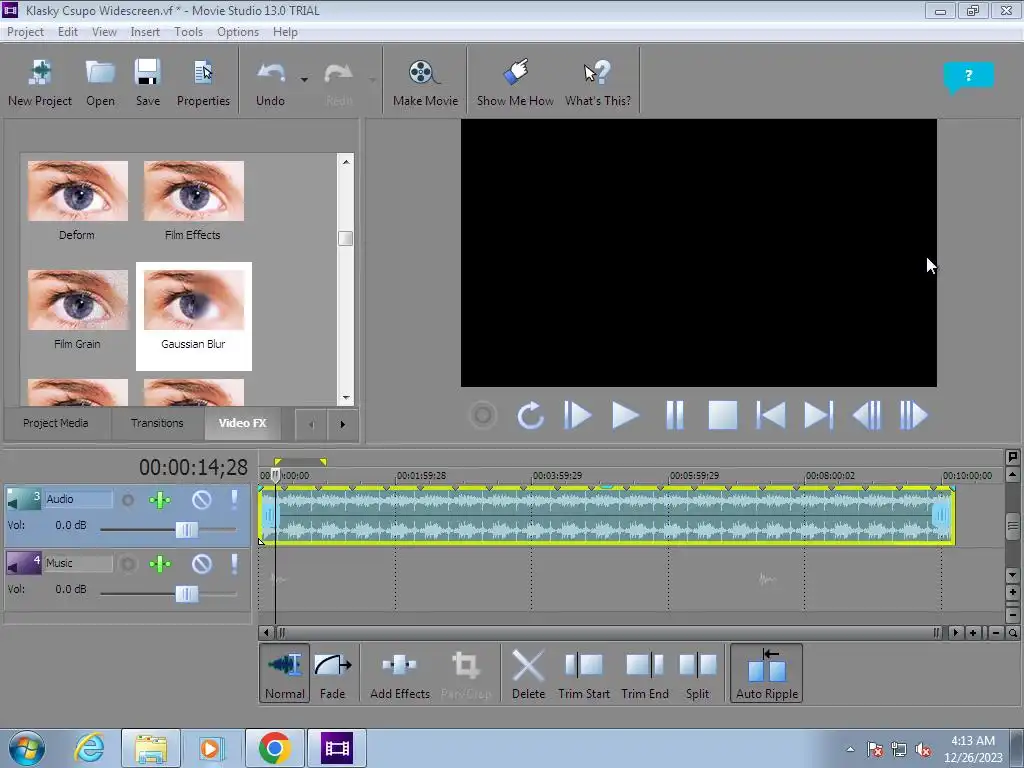The height and width of the screenshot is (768, 1024).
Task: Start a New Project from toolbar
Action: pos(40,83)
